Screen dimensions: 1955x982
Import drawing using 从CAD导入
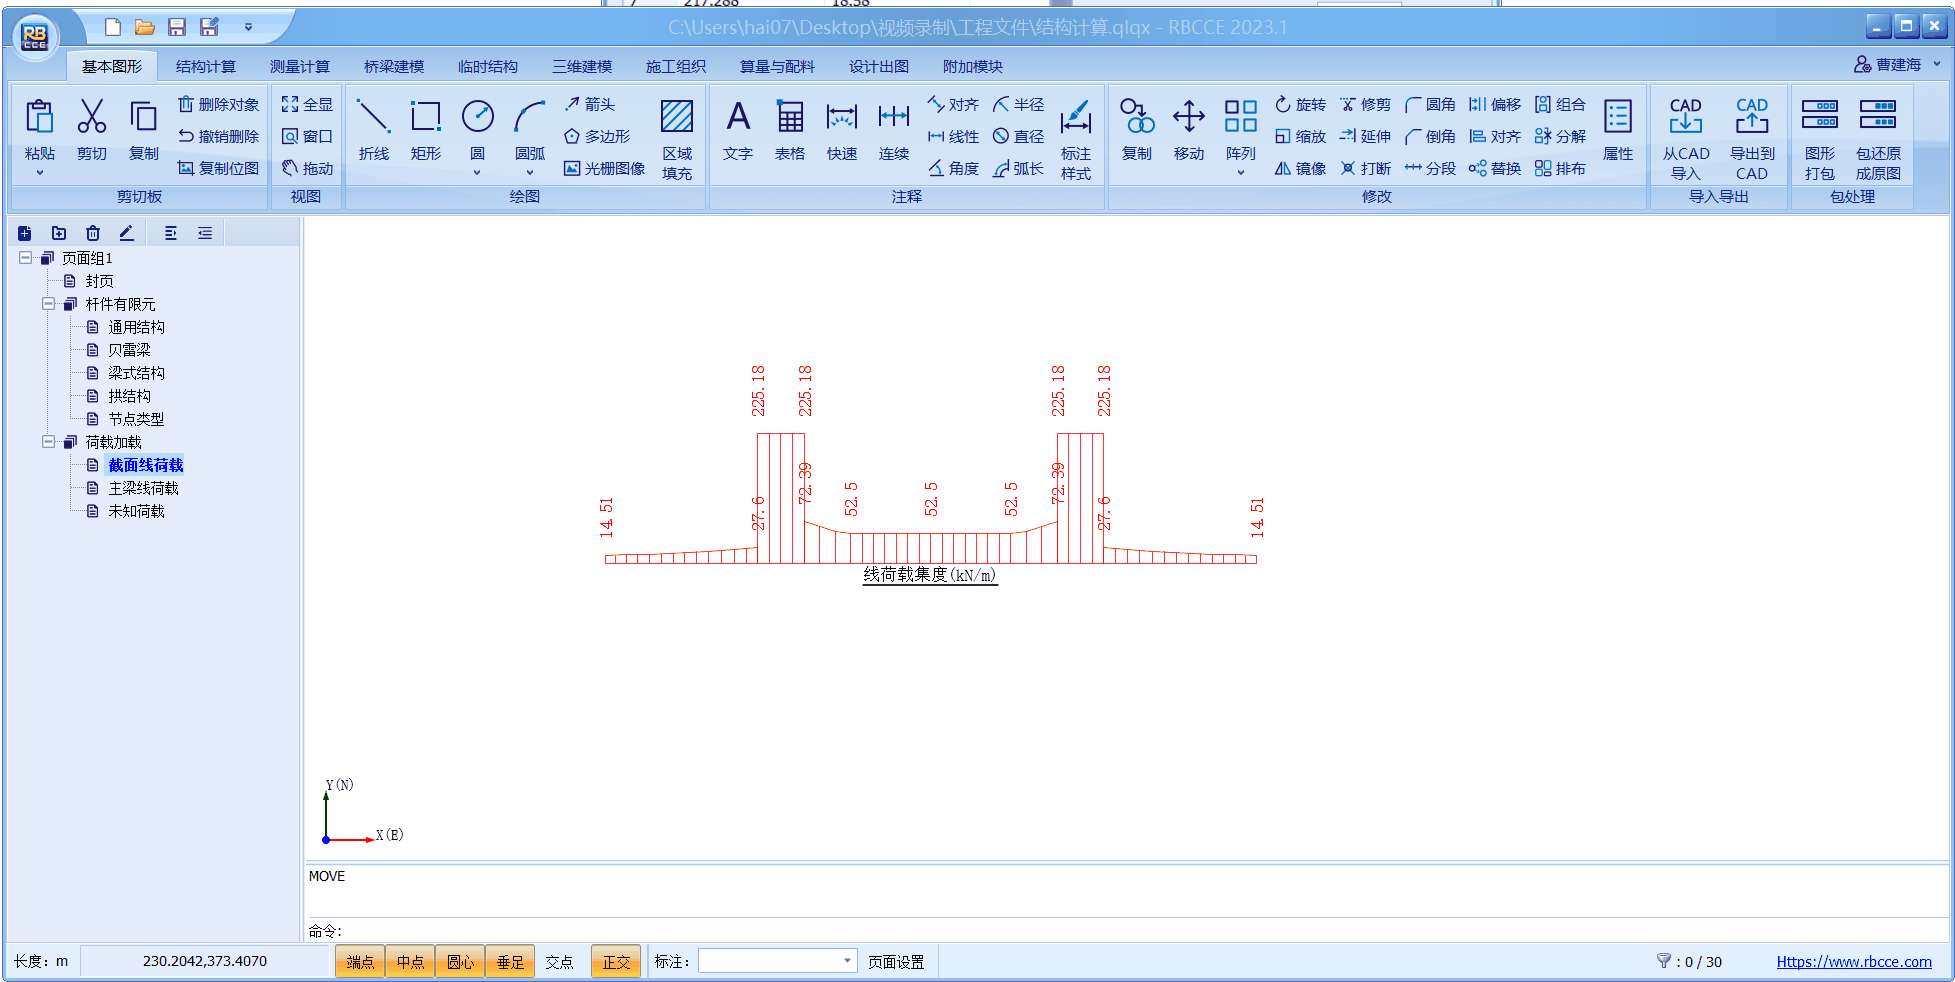[1685, 137]
